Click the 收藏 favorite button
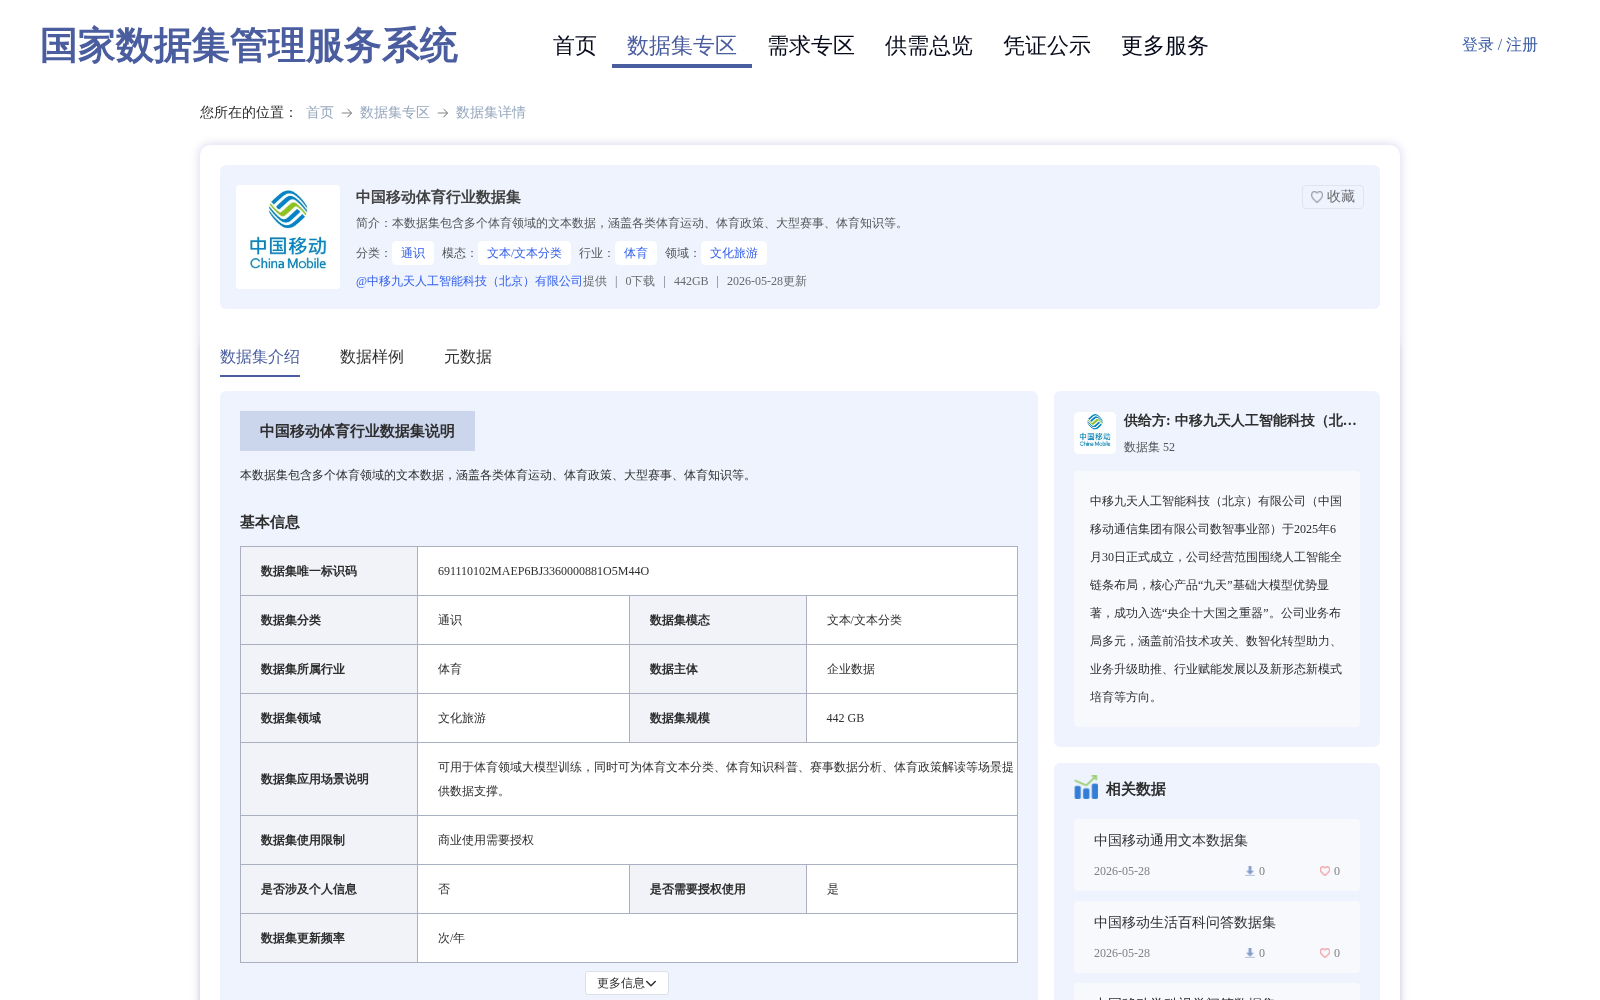The image size is (1600, 1000). (1333, 197)
